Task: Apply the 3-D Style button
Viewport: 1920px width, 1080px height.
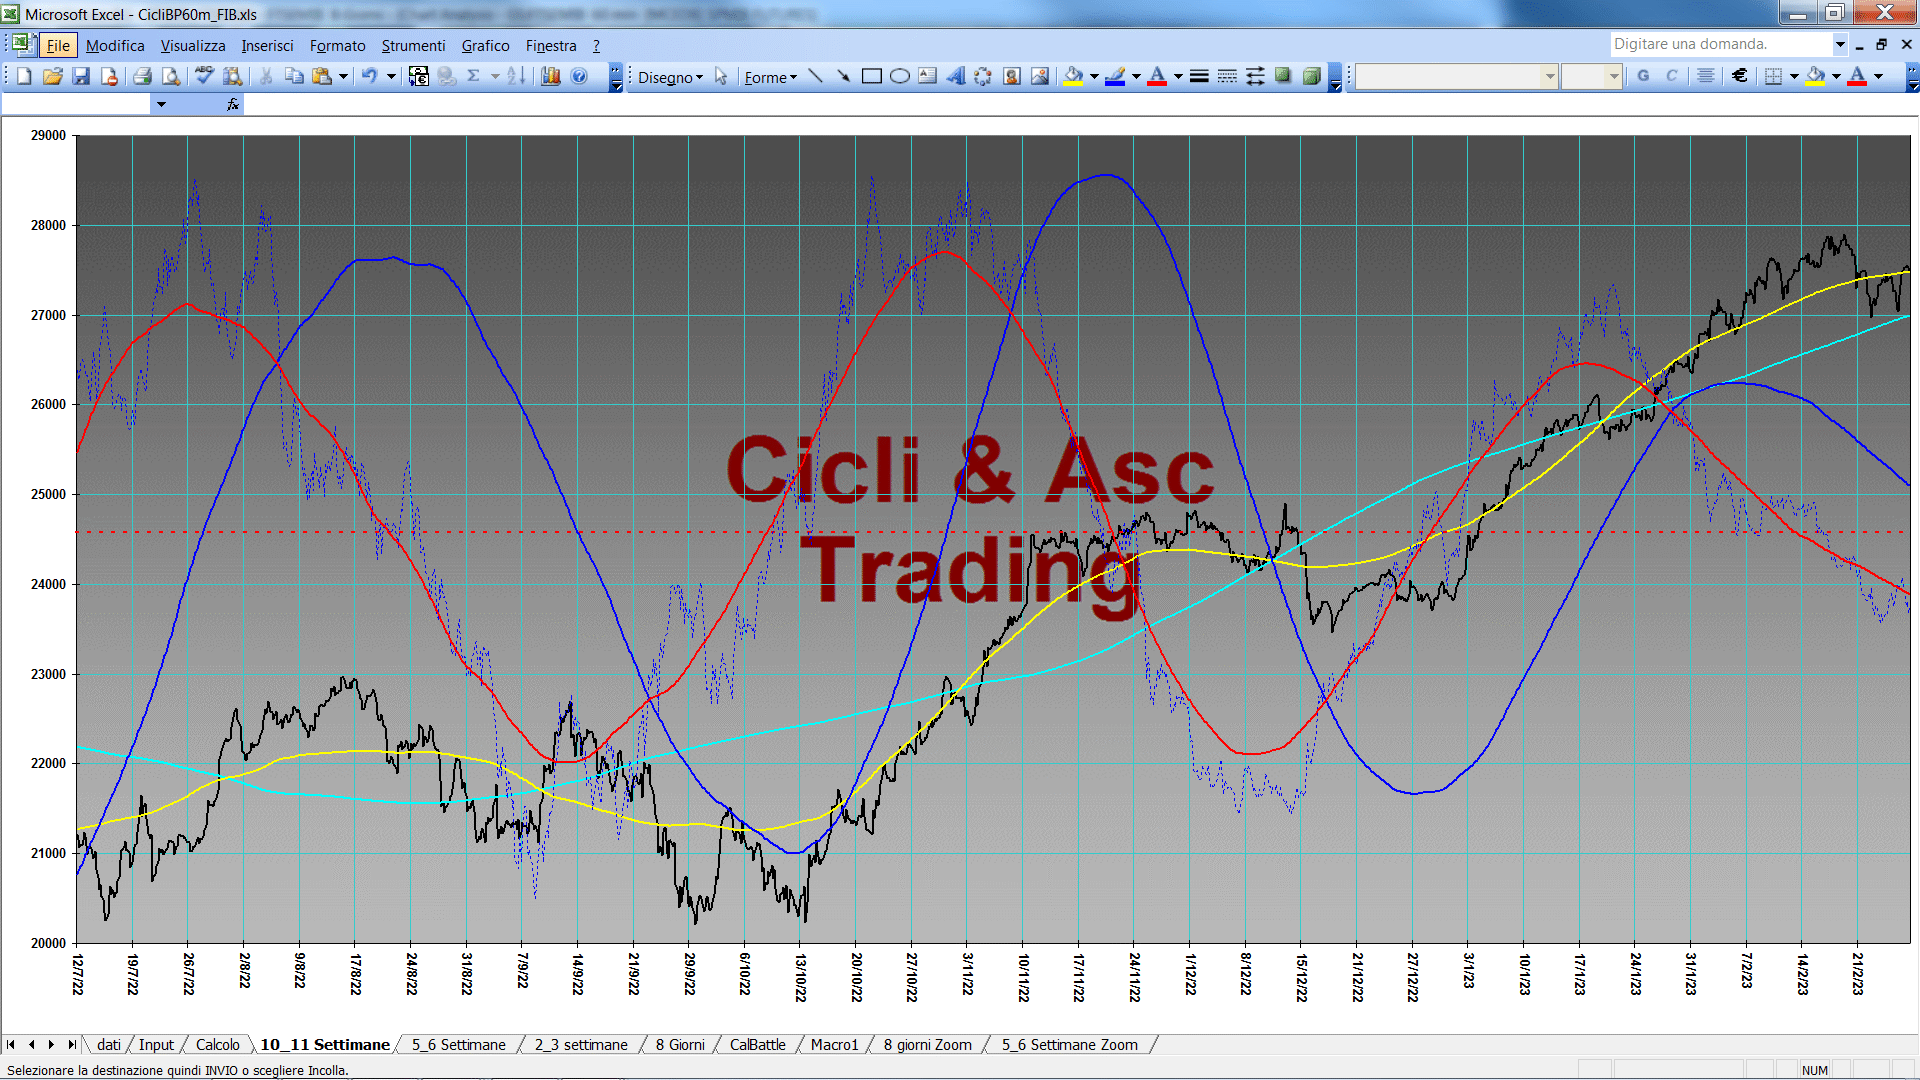Action: tap(1311, 76)
